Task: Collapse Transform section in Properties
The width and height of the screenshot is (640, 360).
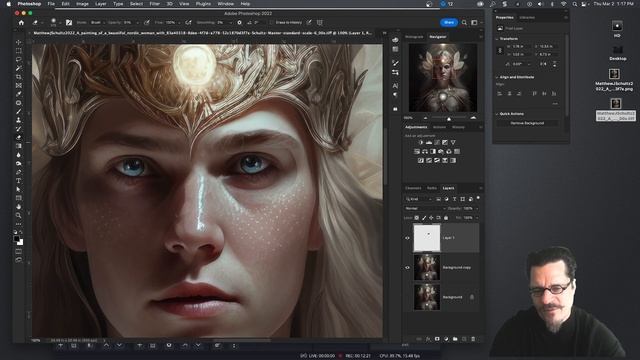Action: pyautogui.click(x=497, y=39)
